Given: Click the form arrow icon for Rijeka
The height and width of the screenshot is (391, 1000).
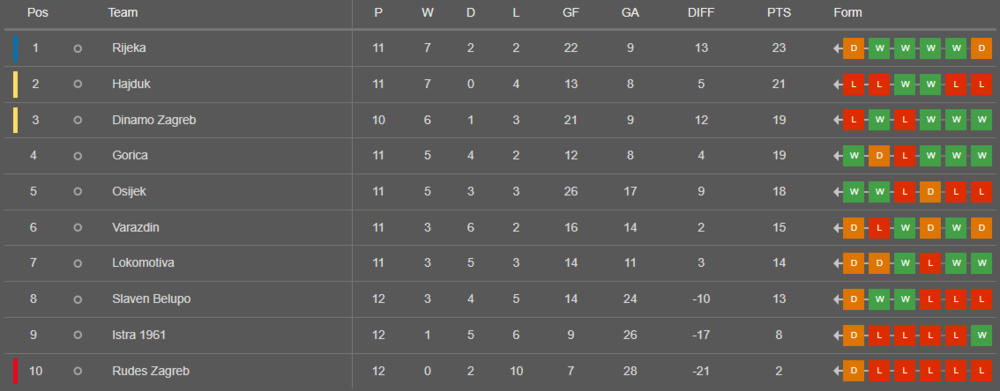Looking at the screenshot, I should [x=837, y=48].
